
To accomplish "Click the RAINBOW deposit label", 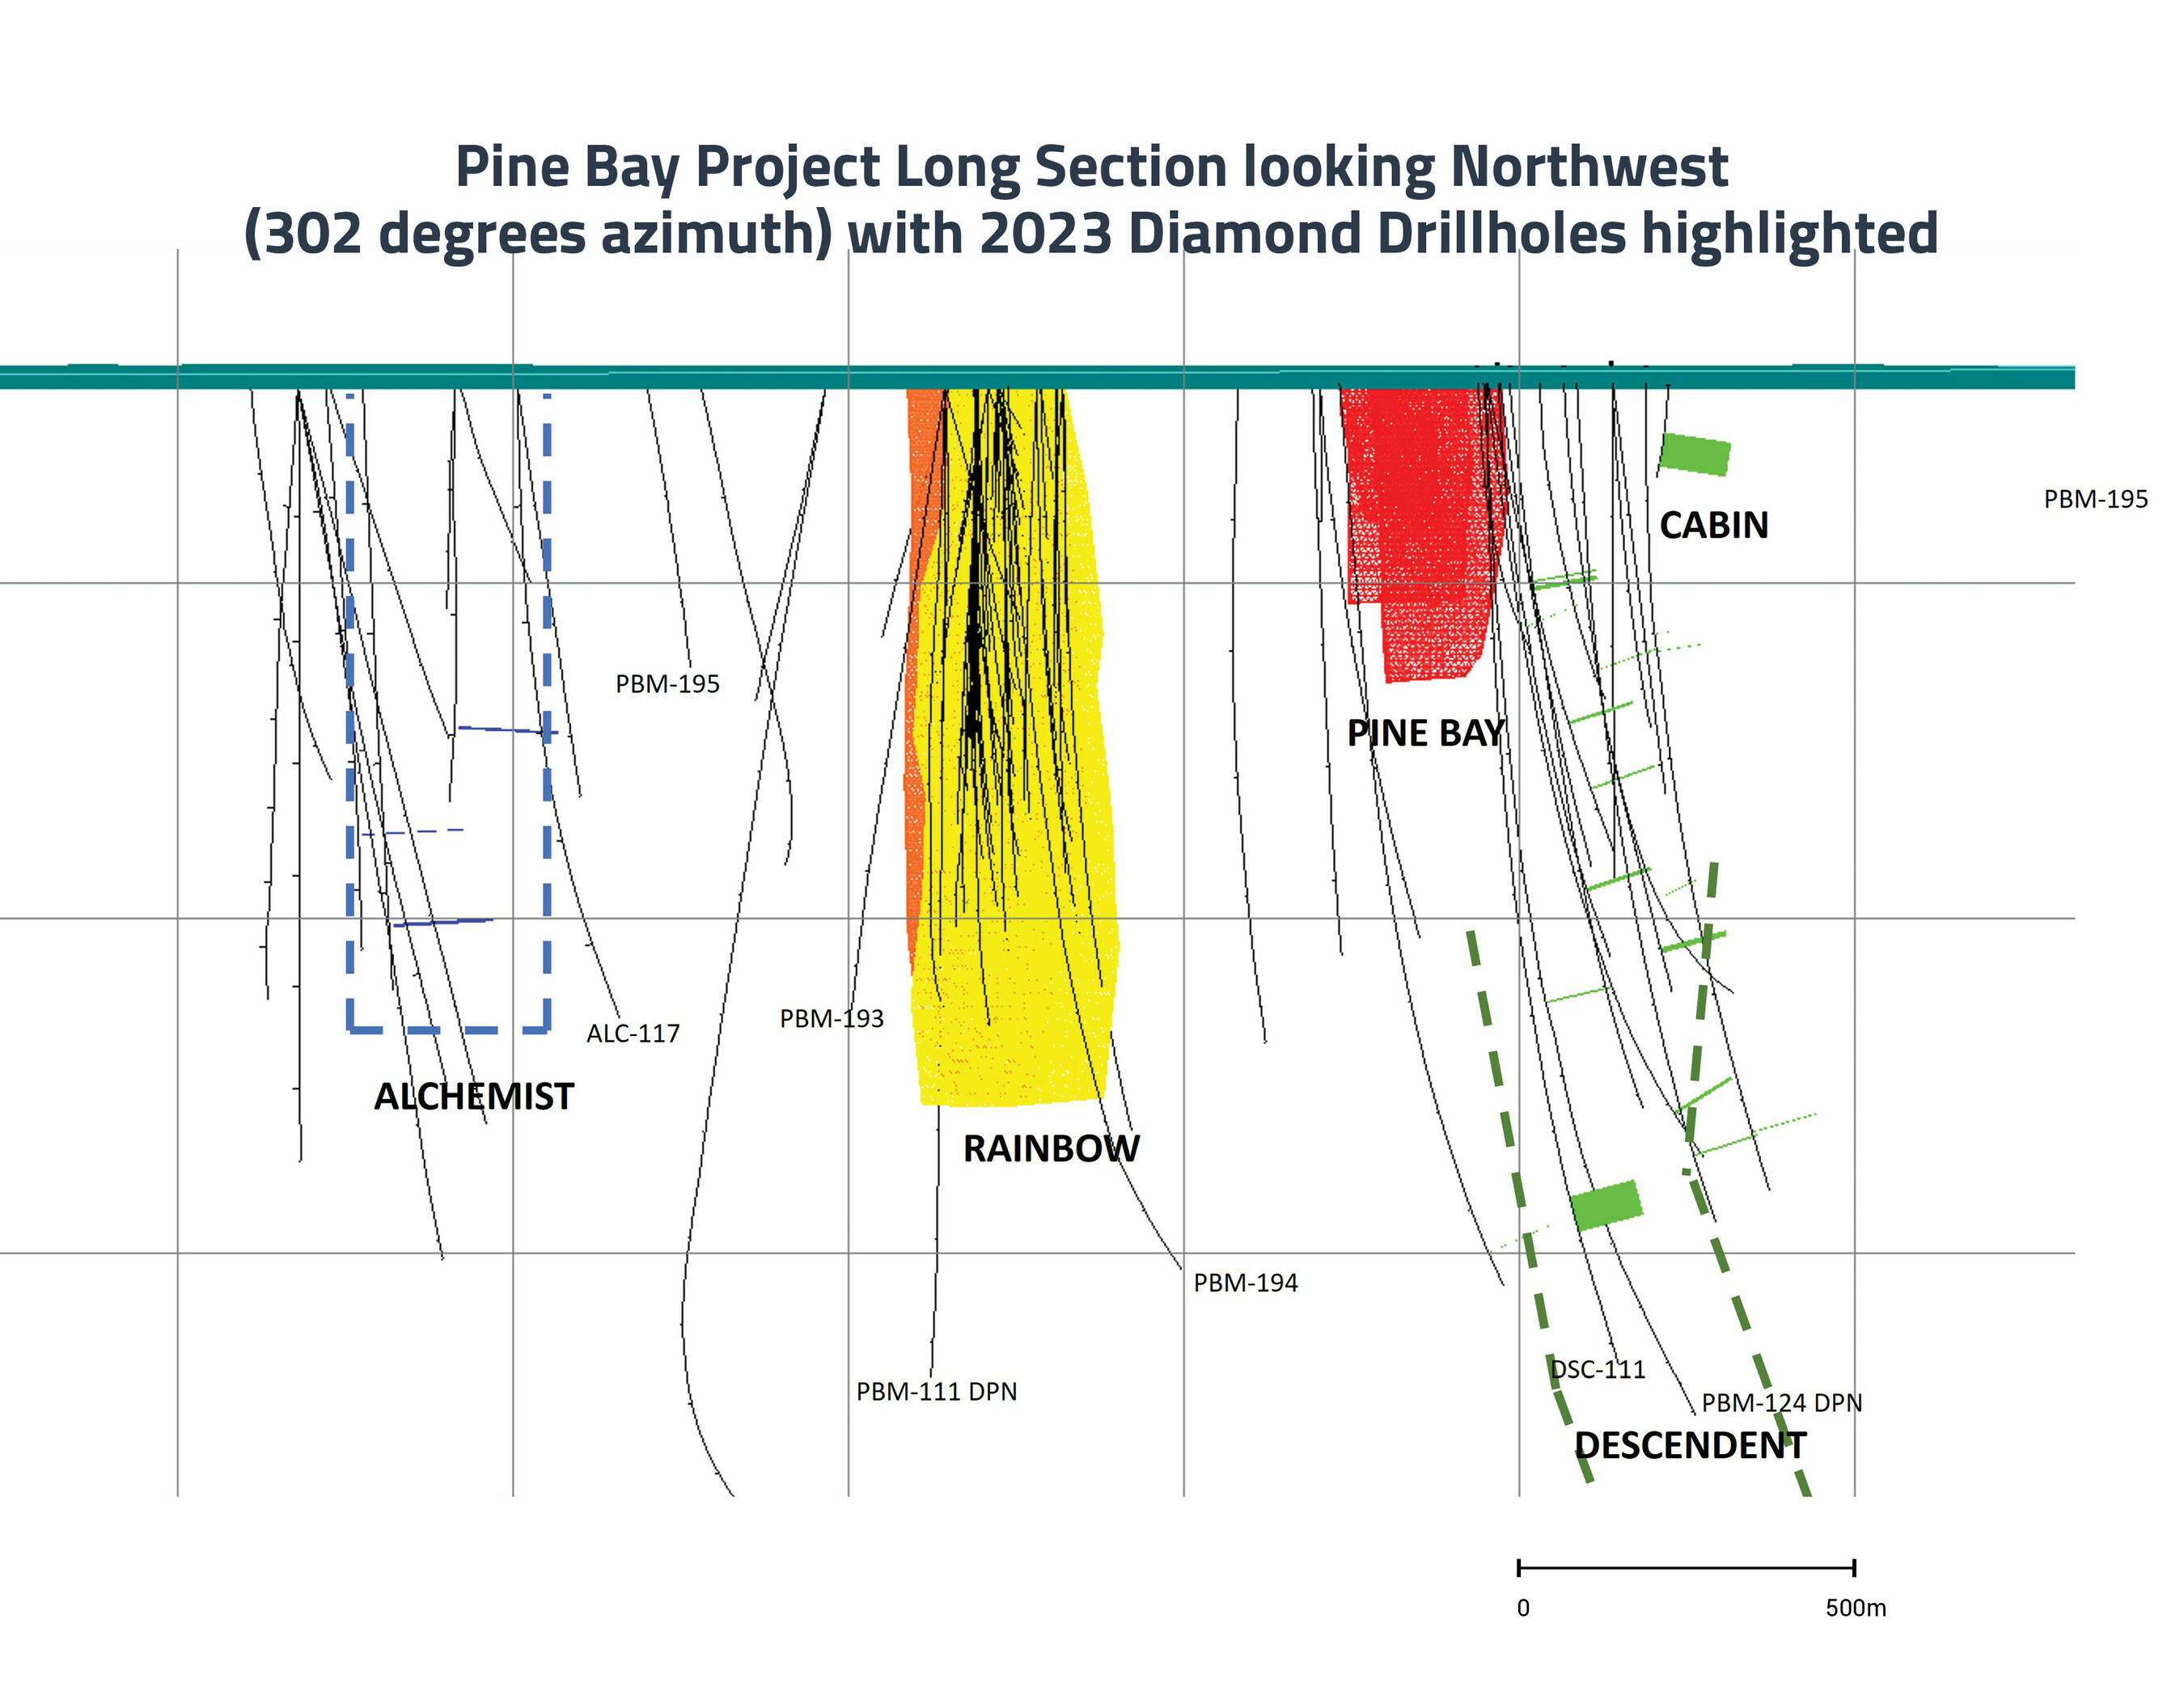I will pyautogui.click(x=1051, y=1148).
